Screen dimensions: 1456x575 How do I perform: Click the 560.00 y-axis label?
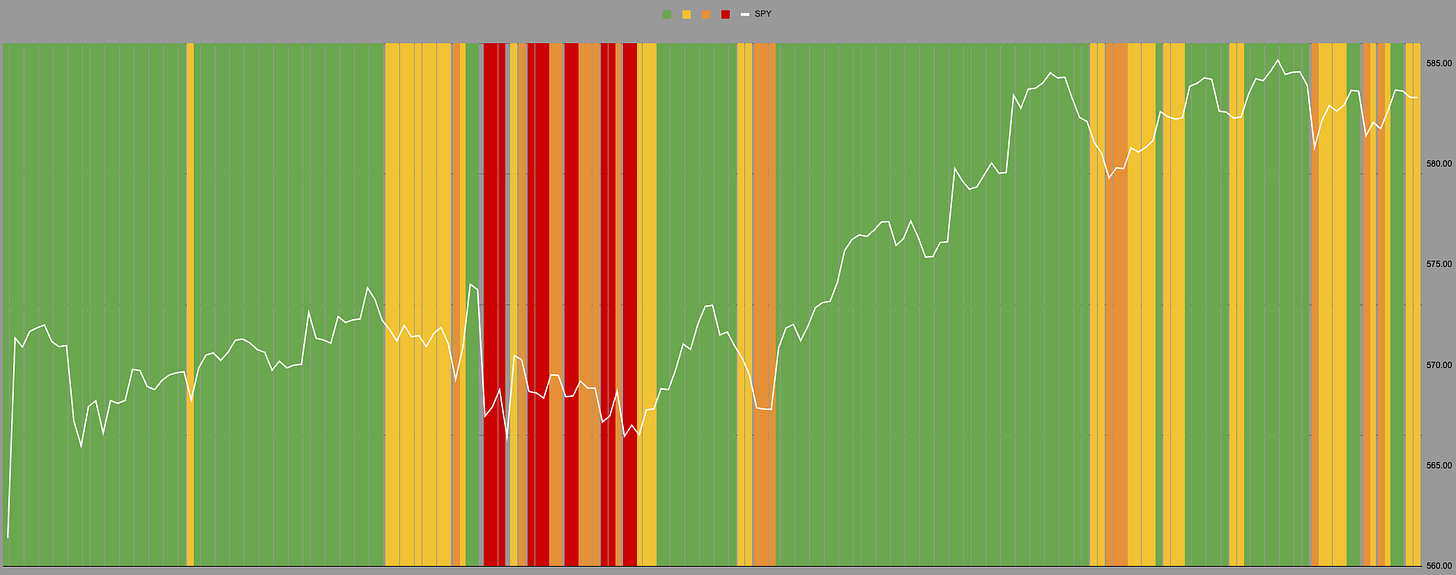click(x=1438, y=565)
